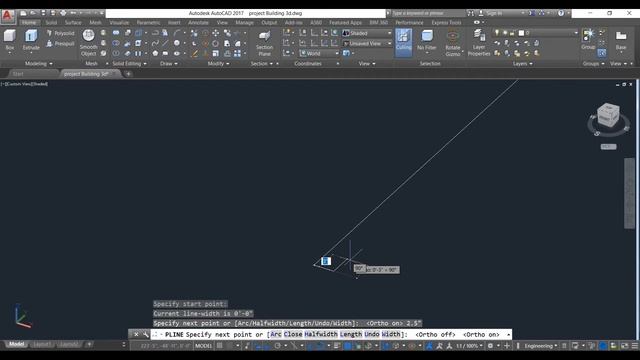Expand the Groups panel
This screenshot has height=360, width=640.
pos(593,64)
